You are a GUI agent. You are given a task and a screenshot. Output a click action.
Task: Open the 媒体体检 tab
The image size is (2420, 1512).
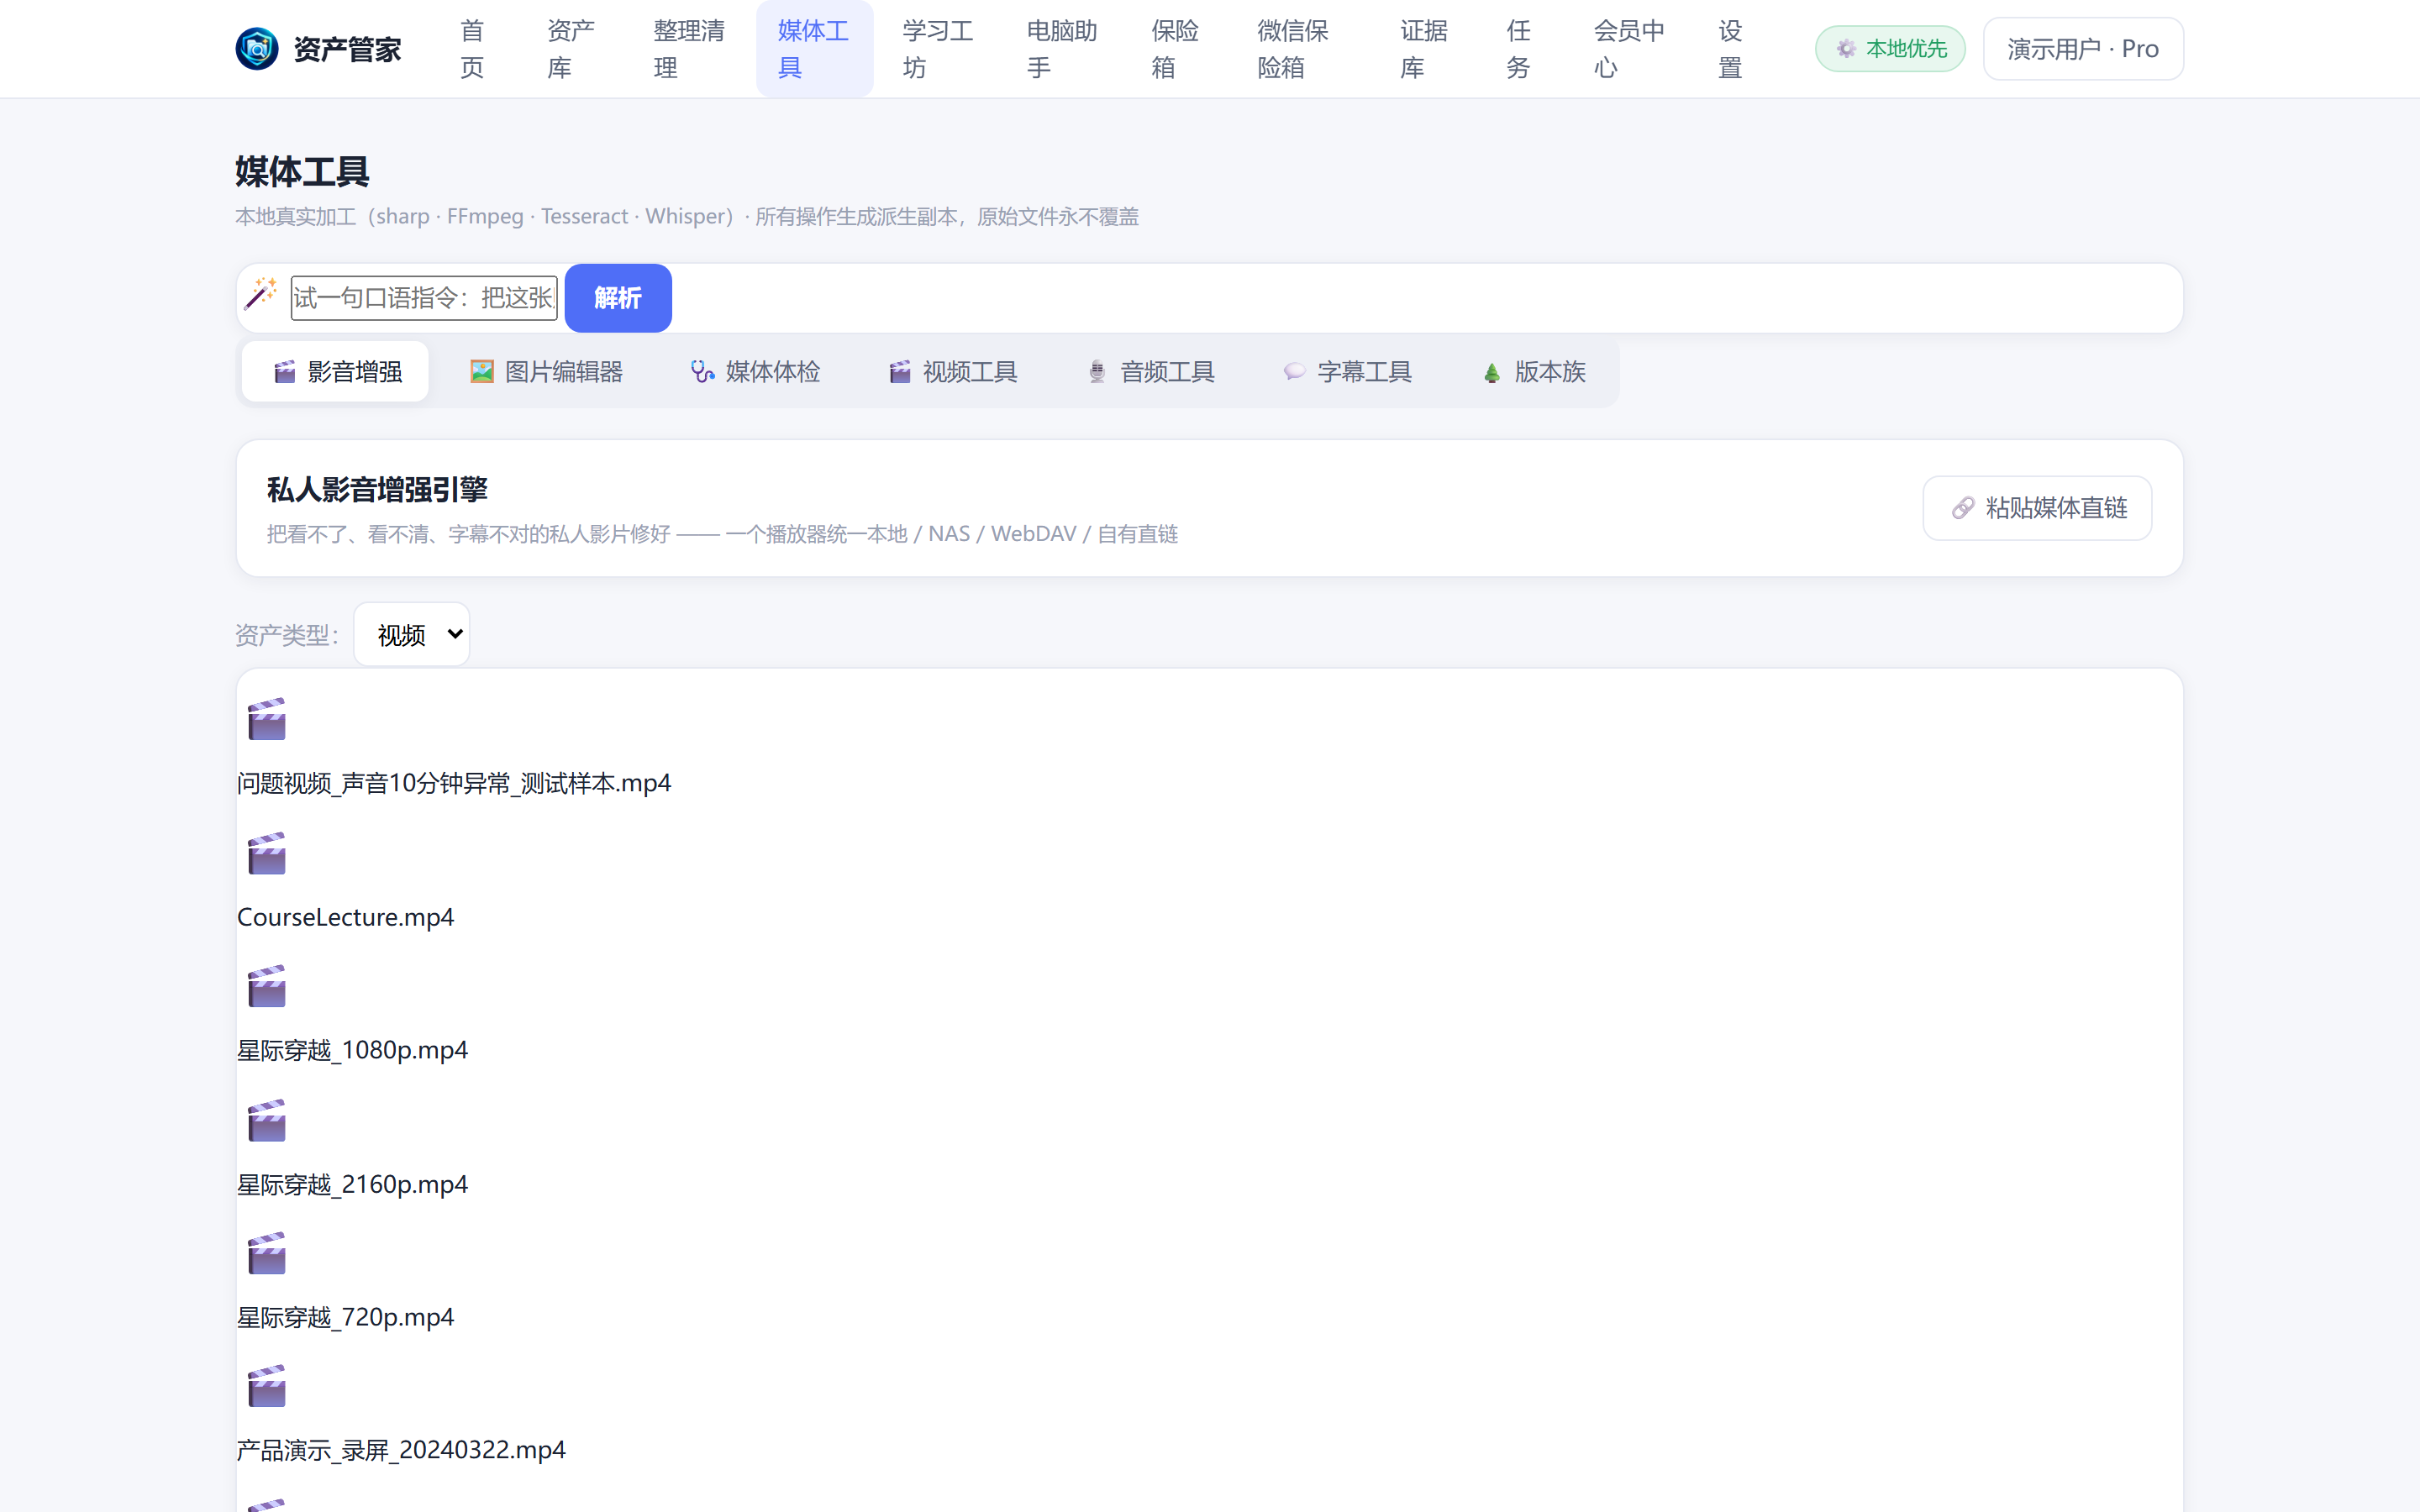coord(756,372)
